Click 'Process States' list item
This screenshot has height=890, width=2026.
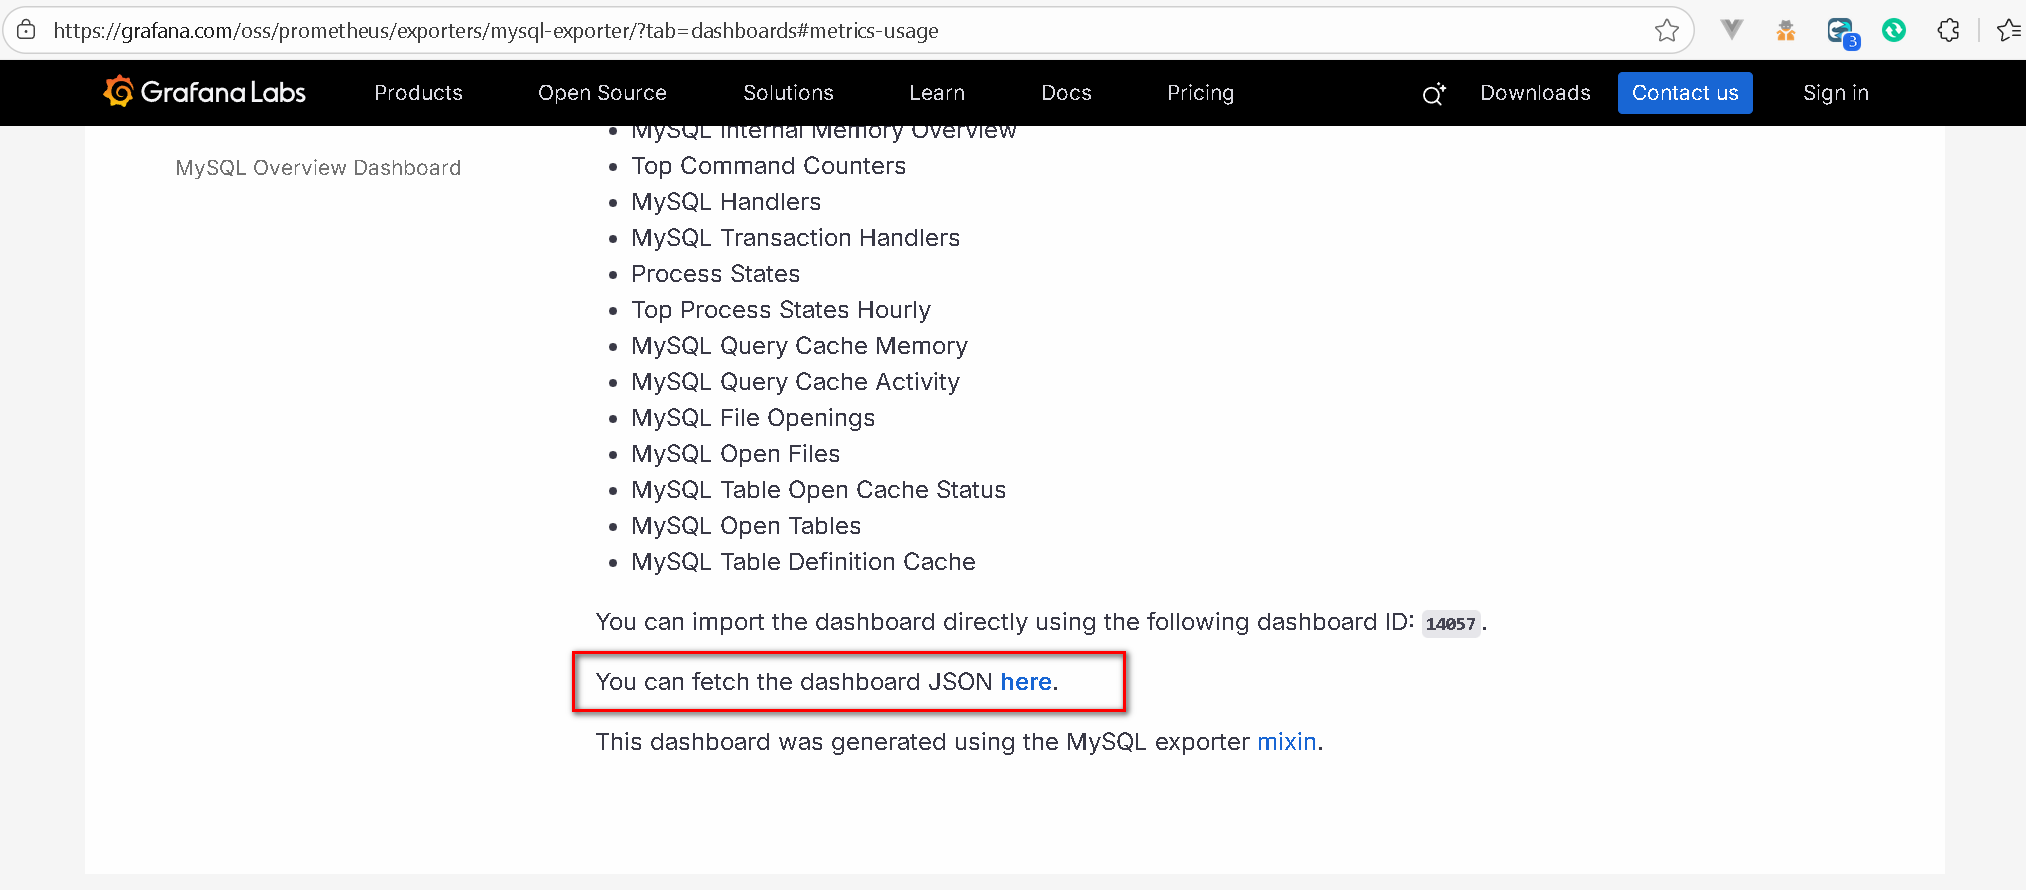(x=715, y=274)
